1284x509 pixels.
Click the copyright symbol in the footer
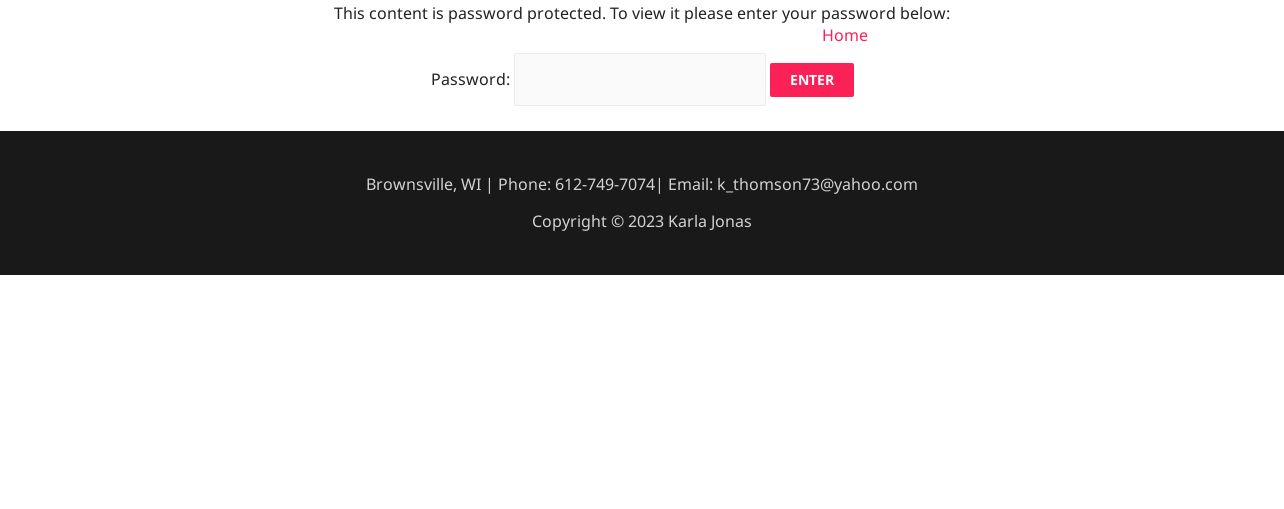point(618,221)
